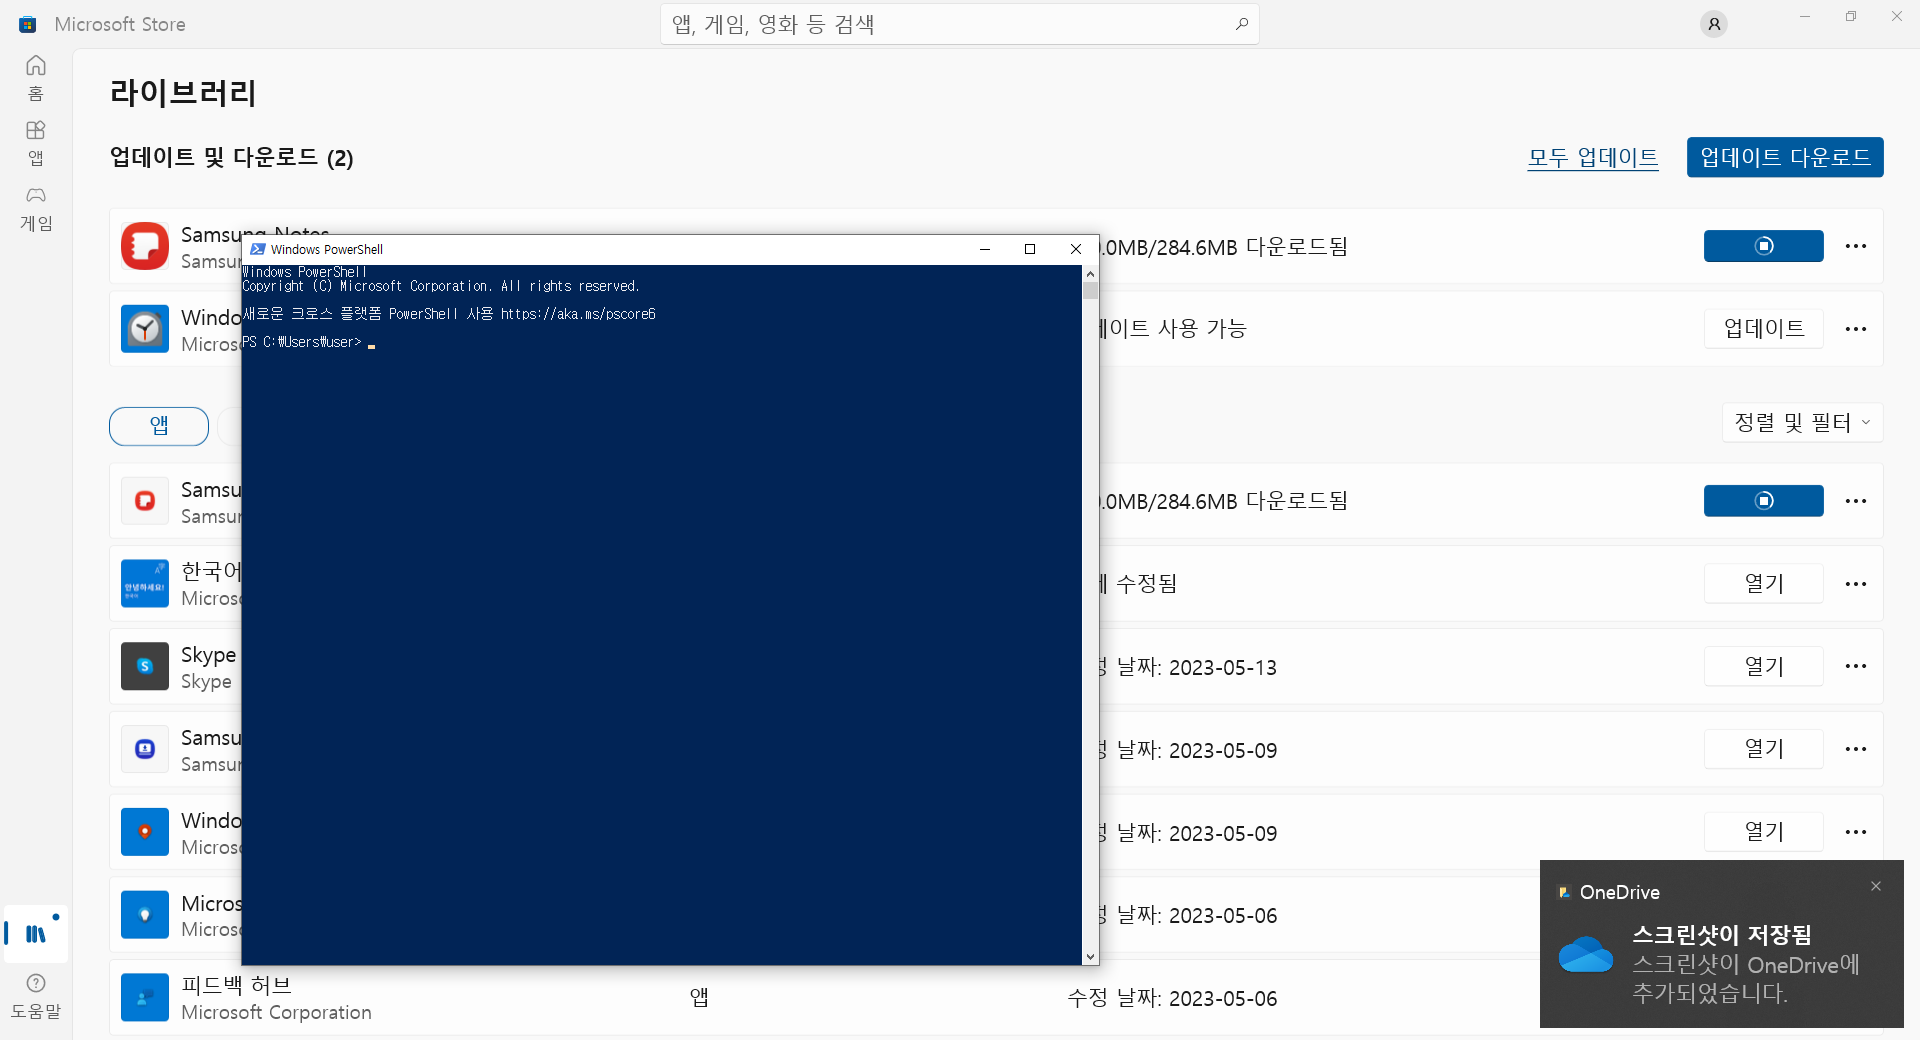Click the Samsung Notes icon in updates list
This screenshot has width=1920, height=1040.
coord(145,246)
